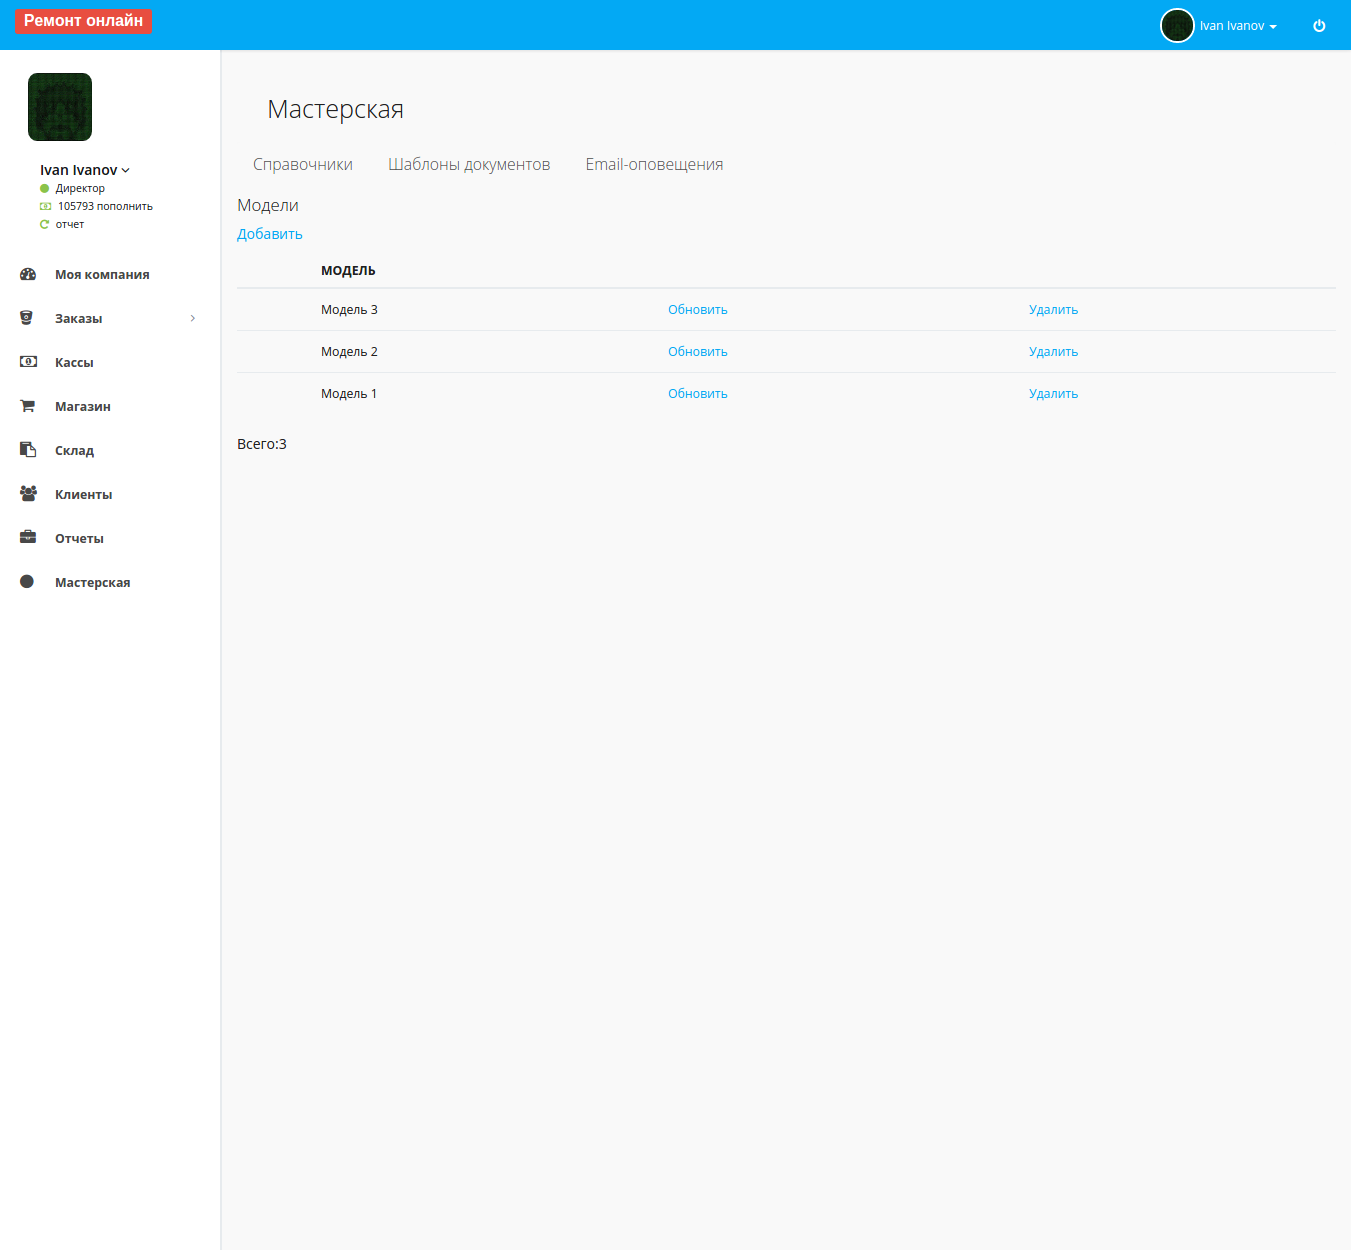
Task: Expand the Заказы submenu chevron
Action: coord(193,318)
